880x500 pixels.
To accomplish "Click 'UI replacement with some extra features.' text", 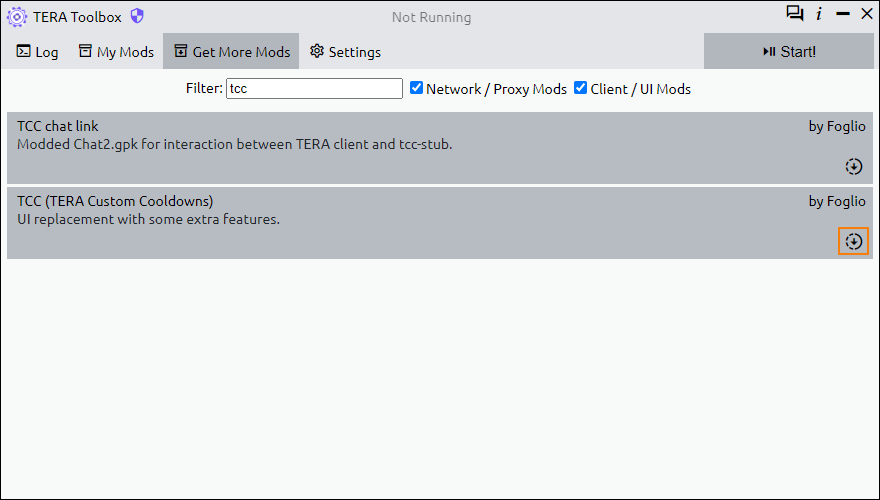I will pyautogui.click(x=148, y=219).
